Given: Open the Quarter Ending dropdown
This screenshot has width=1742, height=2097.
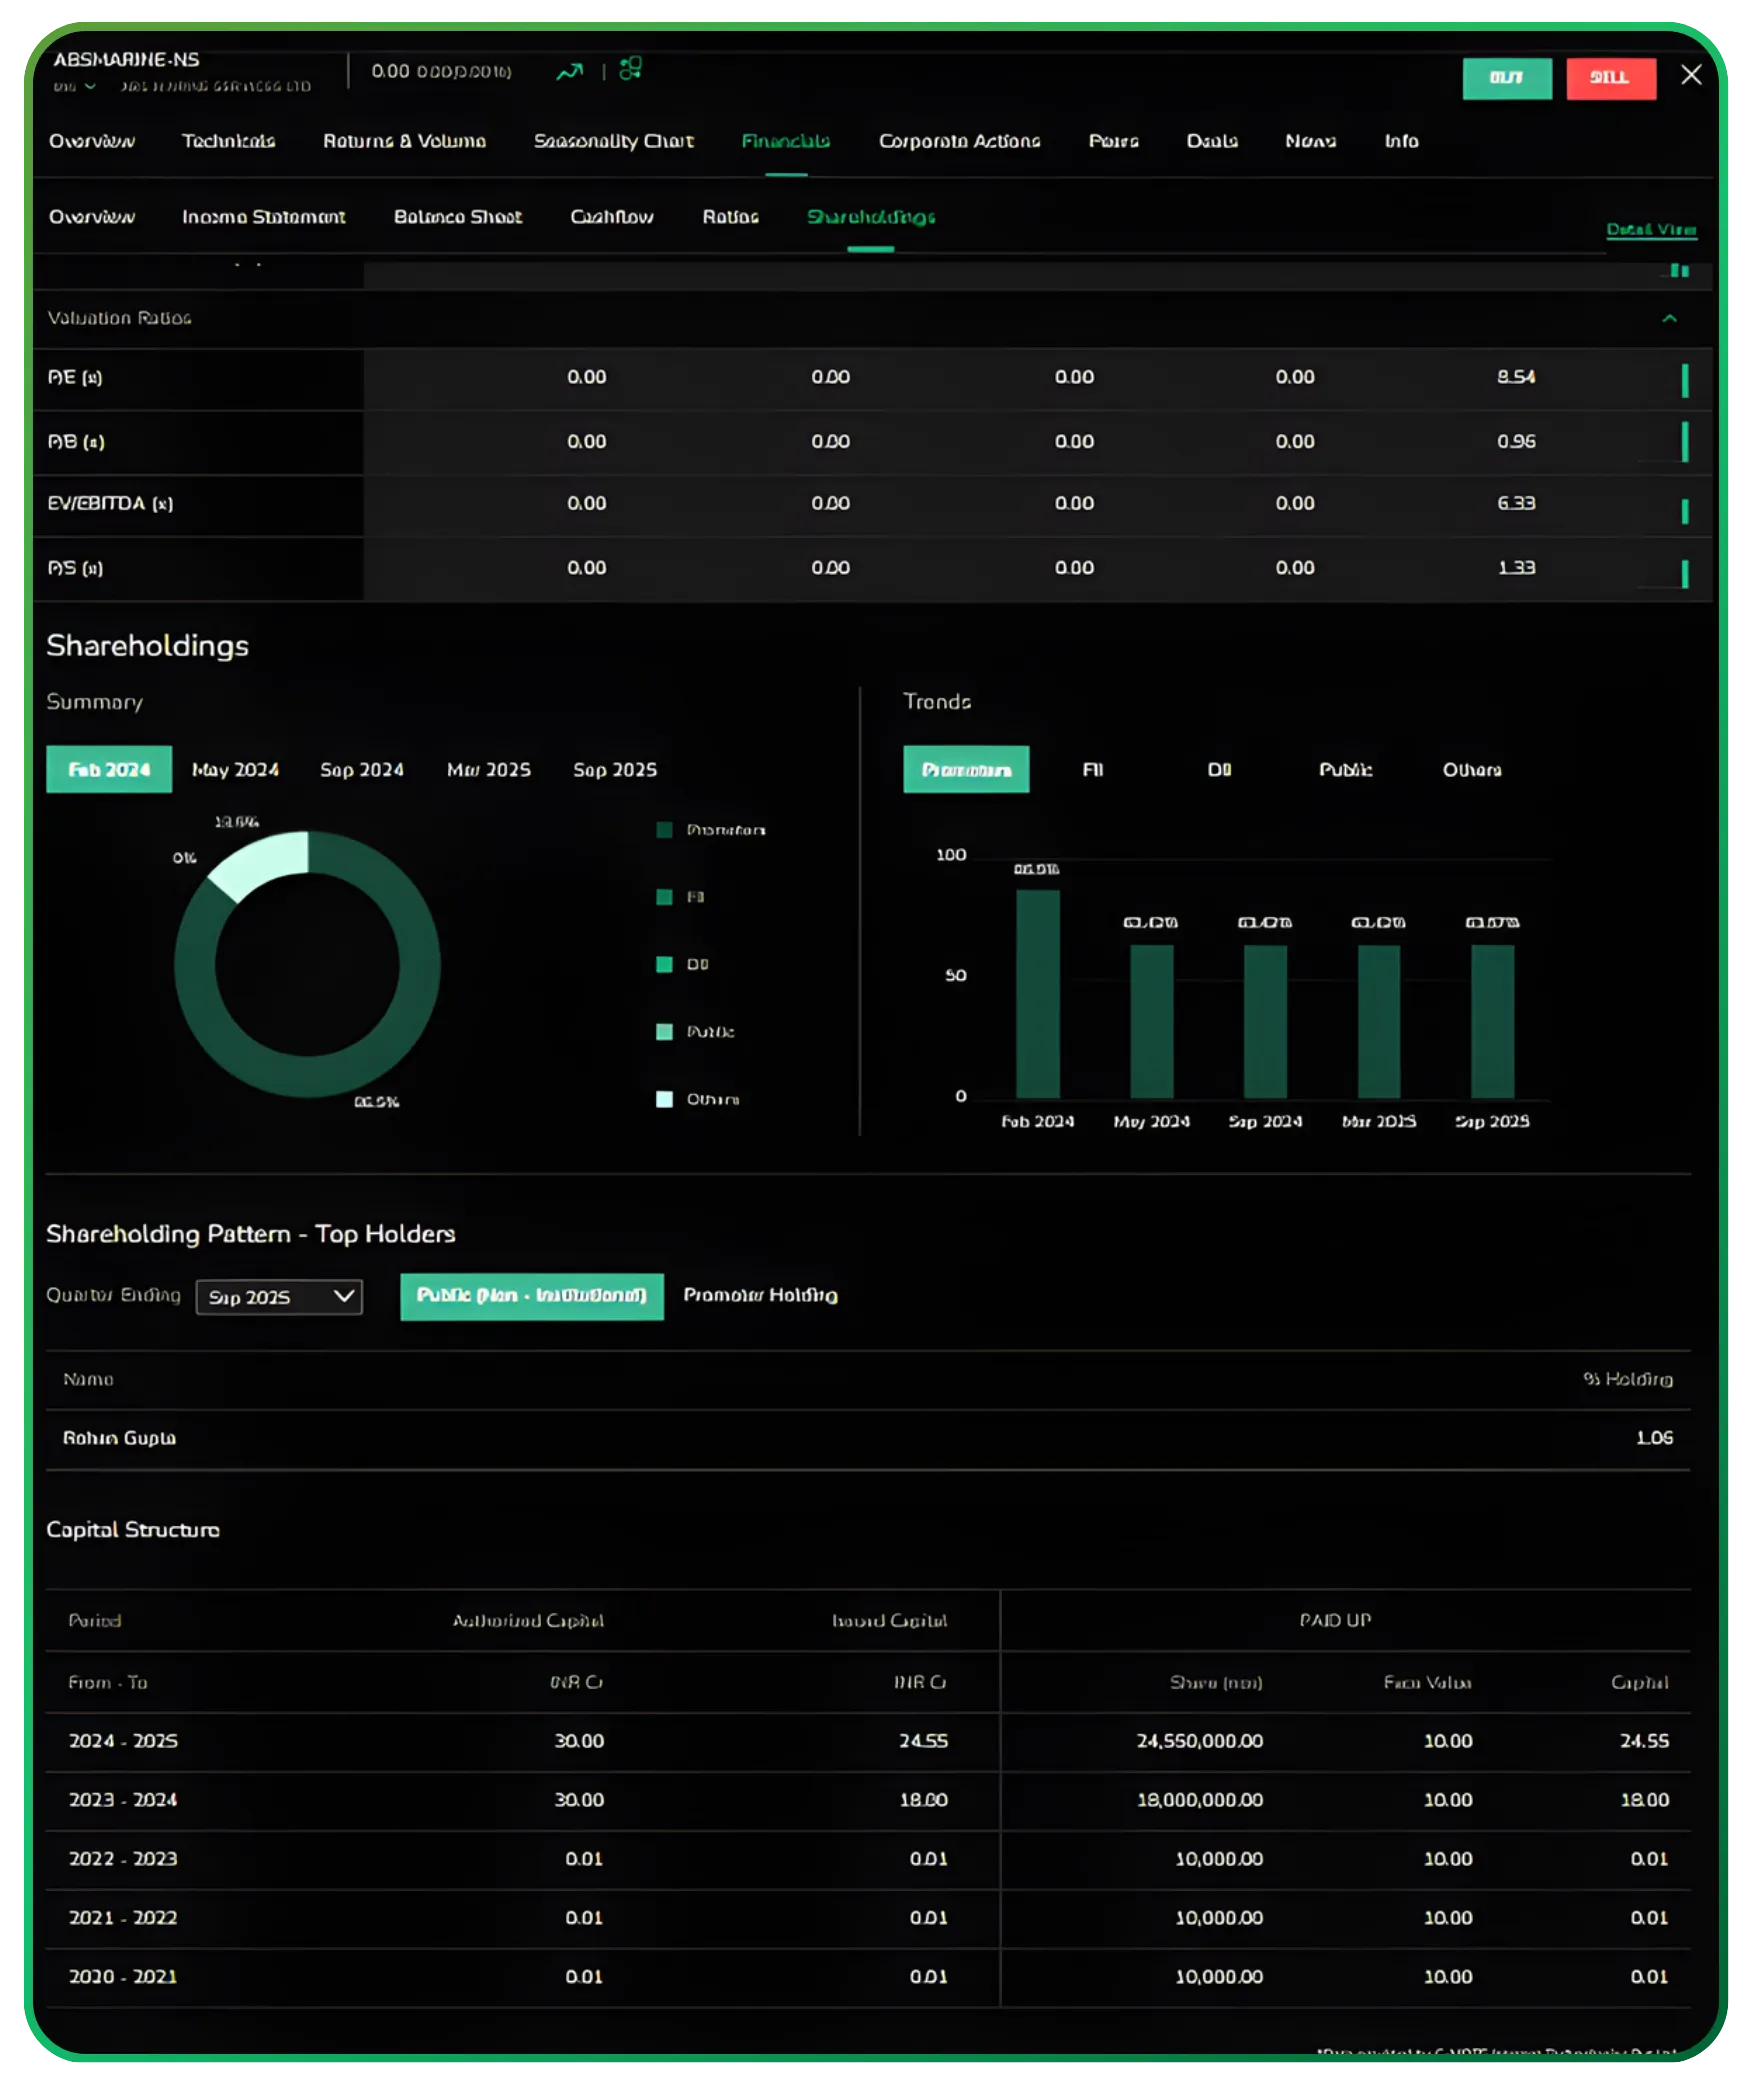Looking at the screenshot, I should tap(279, 1296).
